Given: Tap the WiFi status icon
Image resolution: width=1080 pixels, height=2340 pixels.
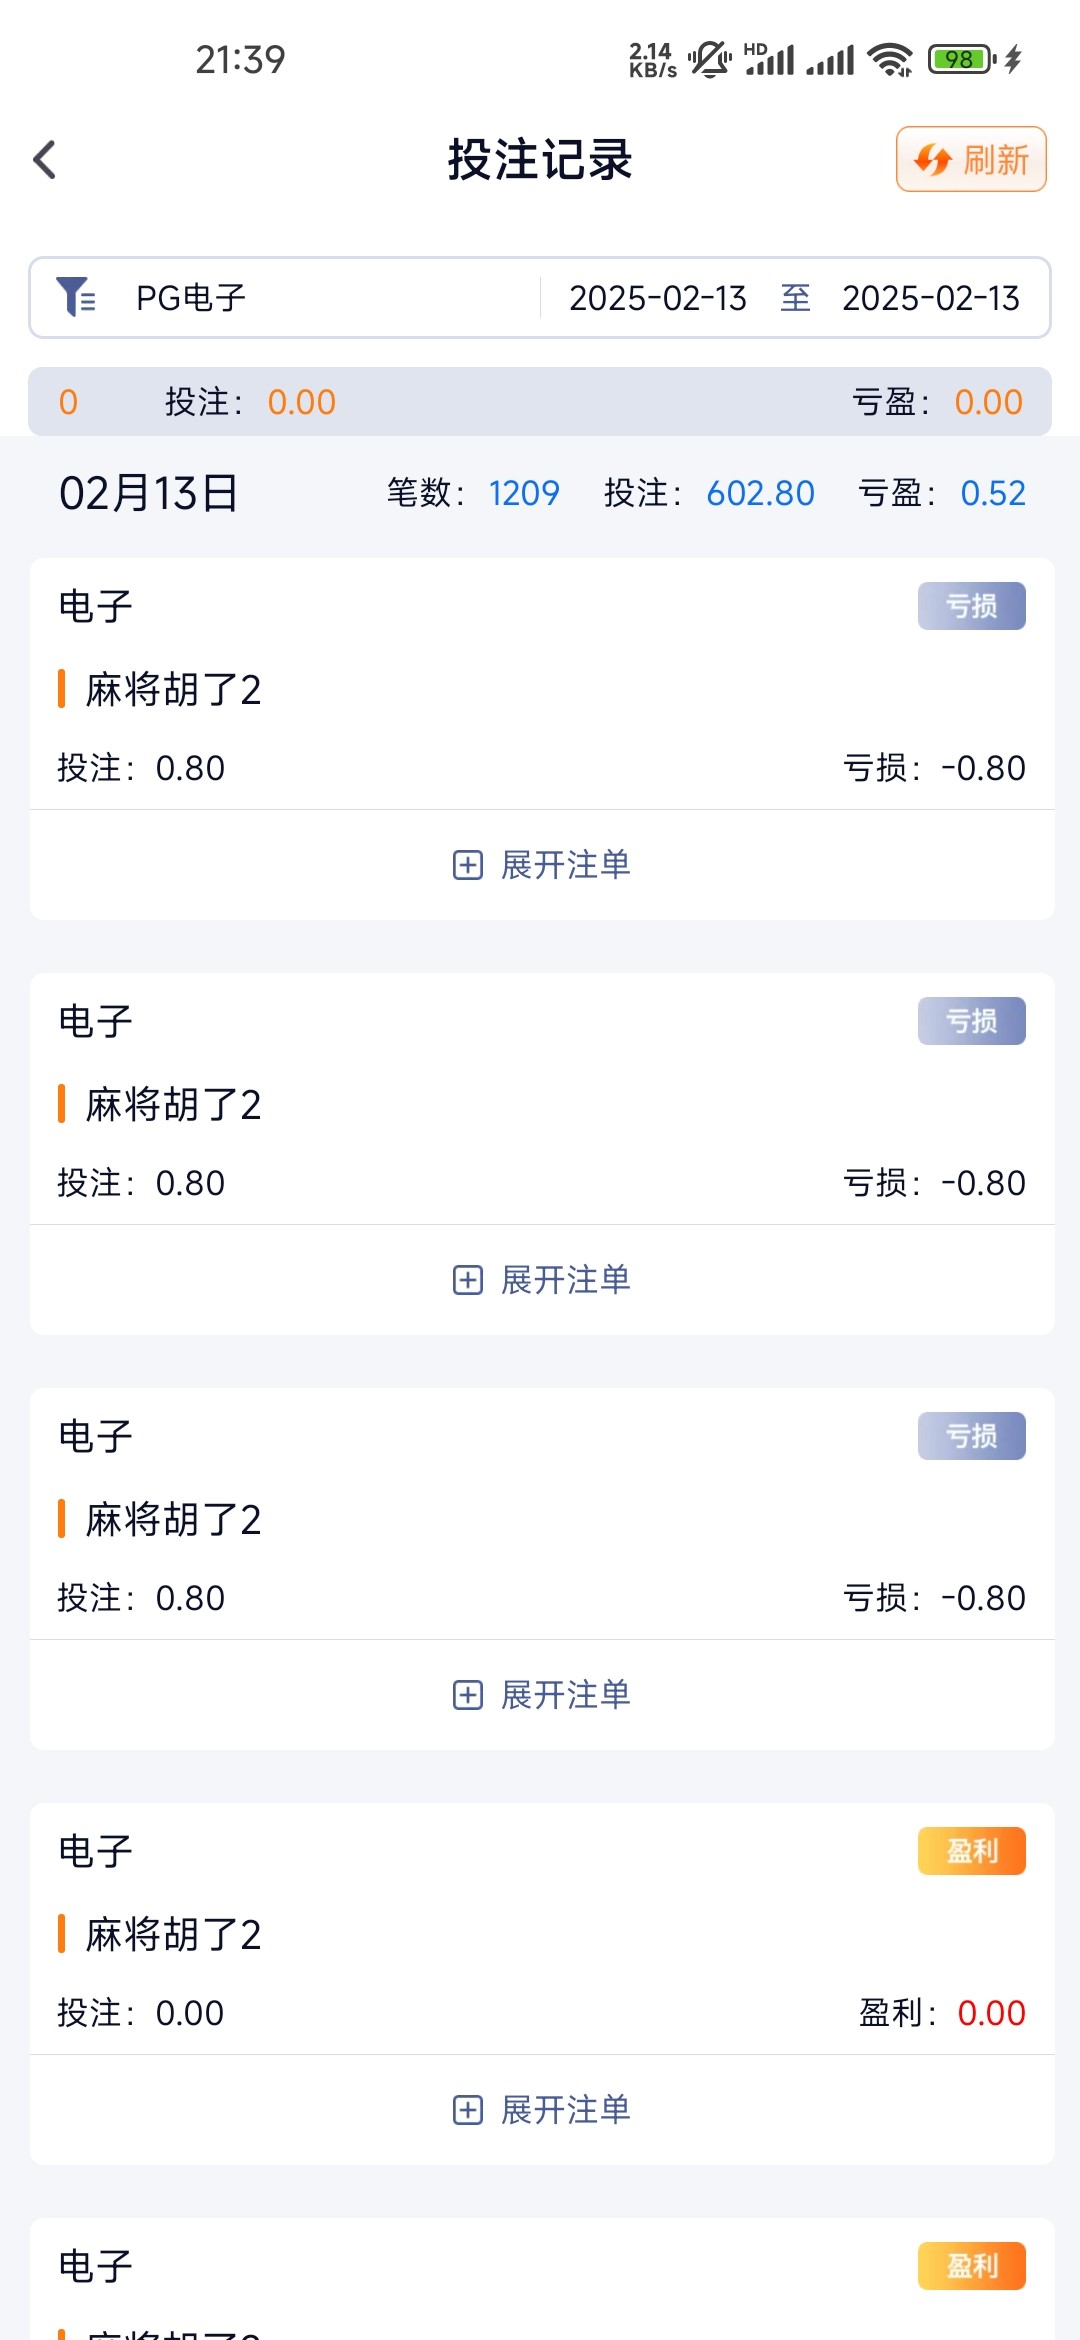Looking at the screenshot, I should click(x=889, y=60).
